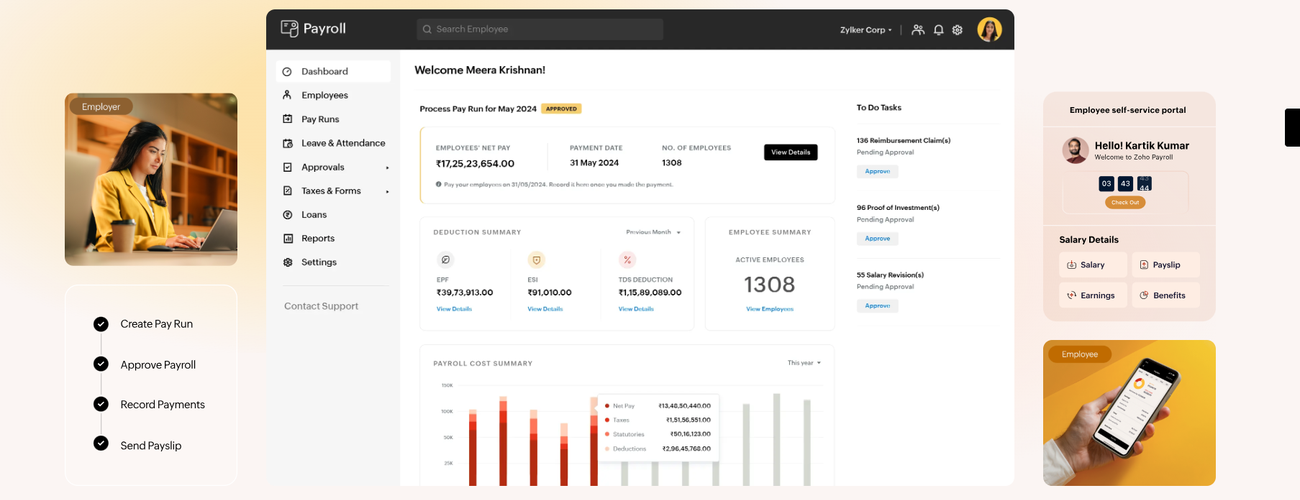Click the payment date 31 May 2024
This screenshot has height=500, width=1300.
point(594,163)
